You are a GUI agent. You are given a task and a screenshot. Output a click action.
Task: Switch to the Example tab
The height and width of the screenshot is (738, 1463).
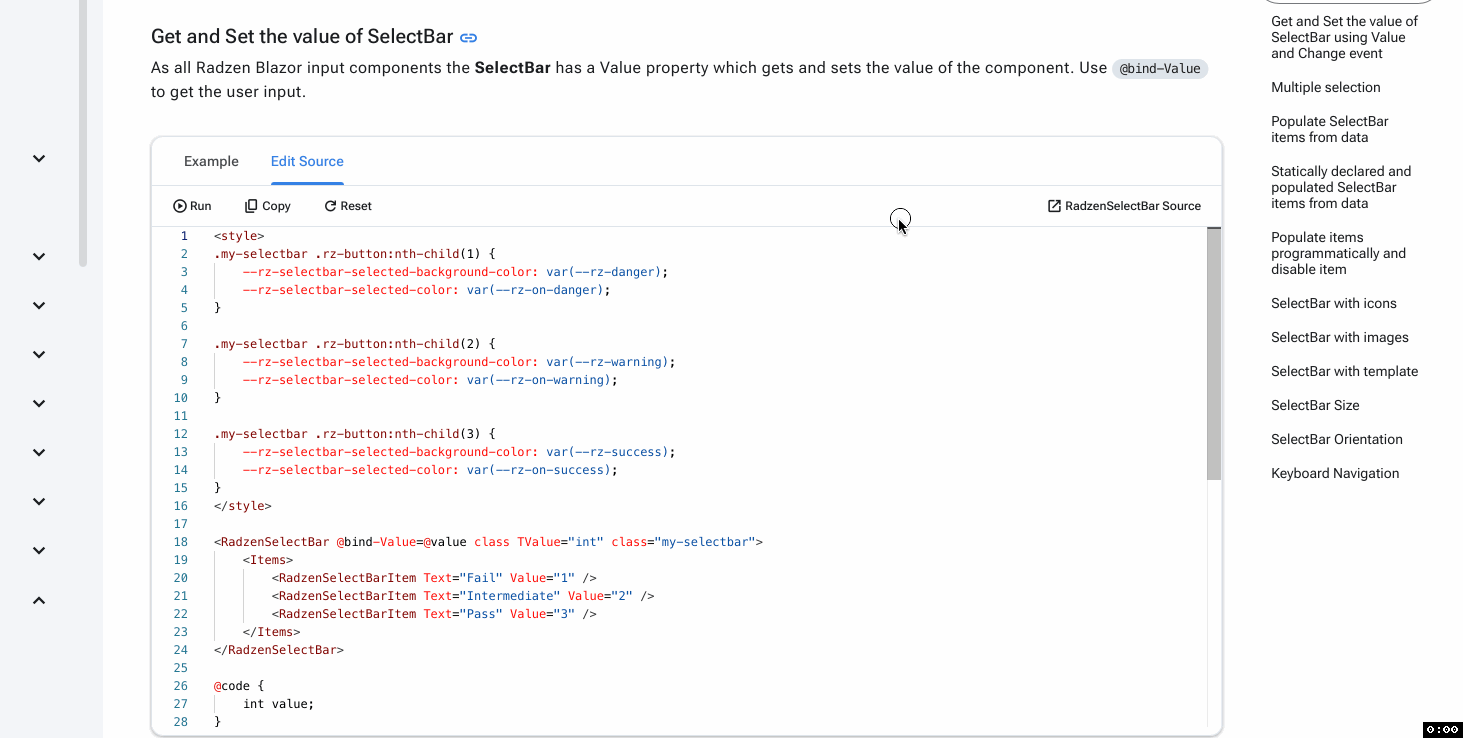[x=211, y=161]
